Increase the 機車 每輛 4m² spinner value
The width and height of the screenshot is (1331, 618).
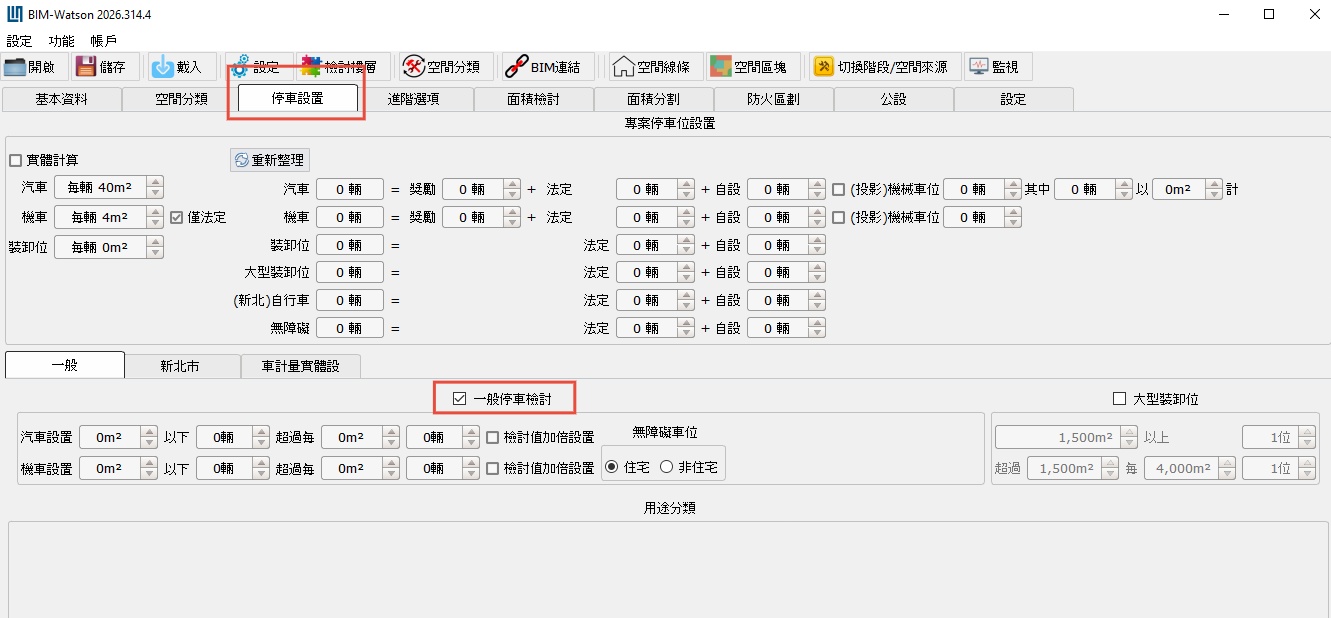point(154,212)
